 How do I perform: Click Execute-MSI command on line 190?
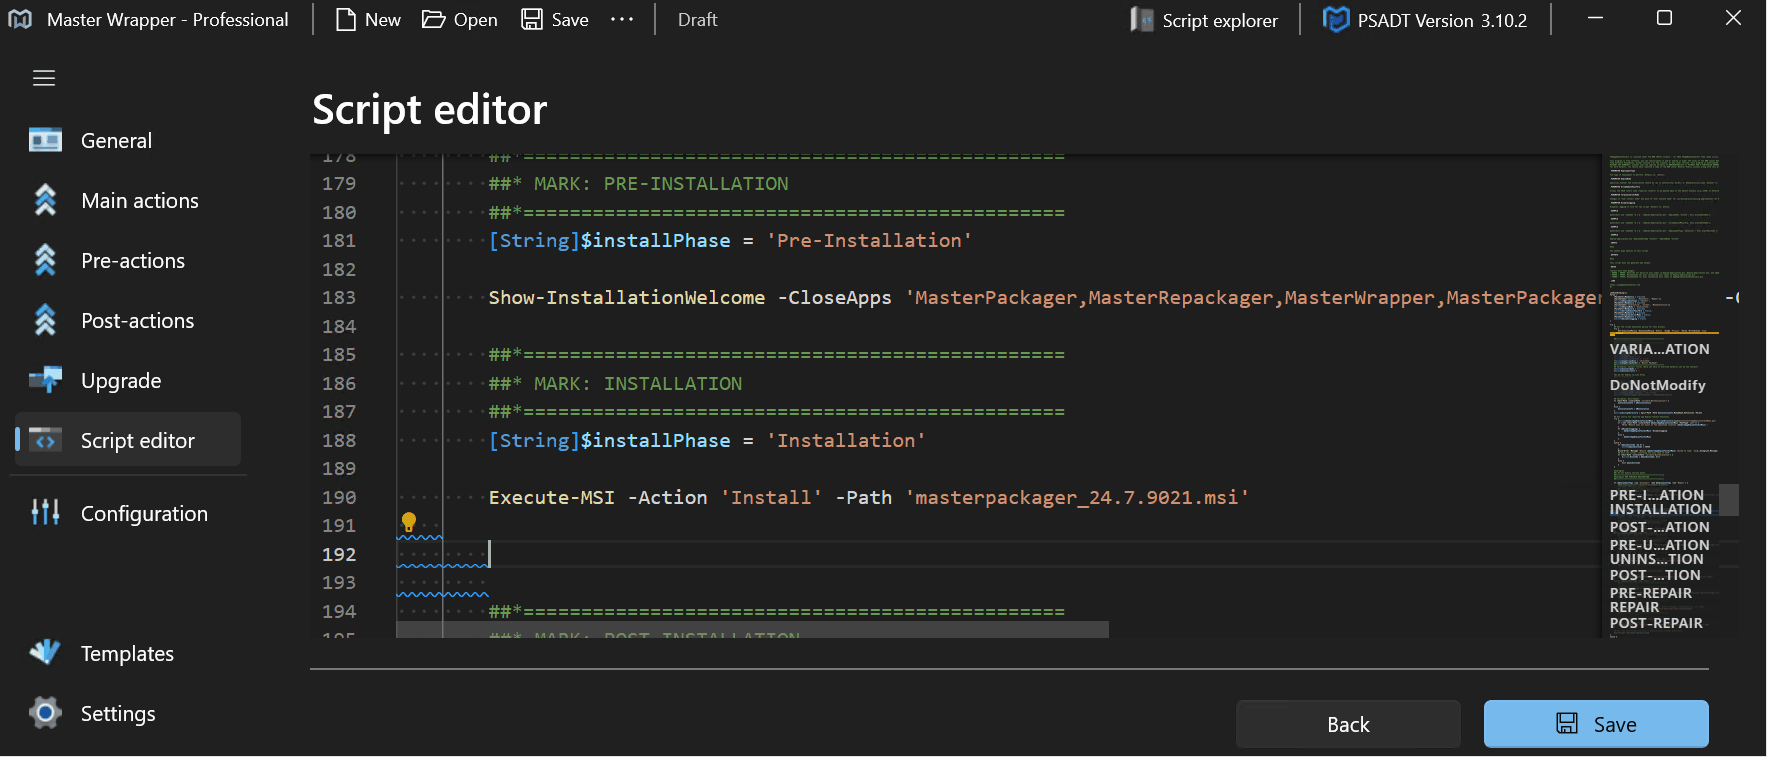pos(552,497)
